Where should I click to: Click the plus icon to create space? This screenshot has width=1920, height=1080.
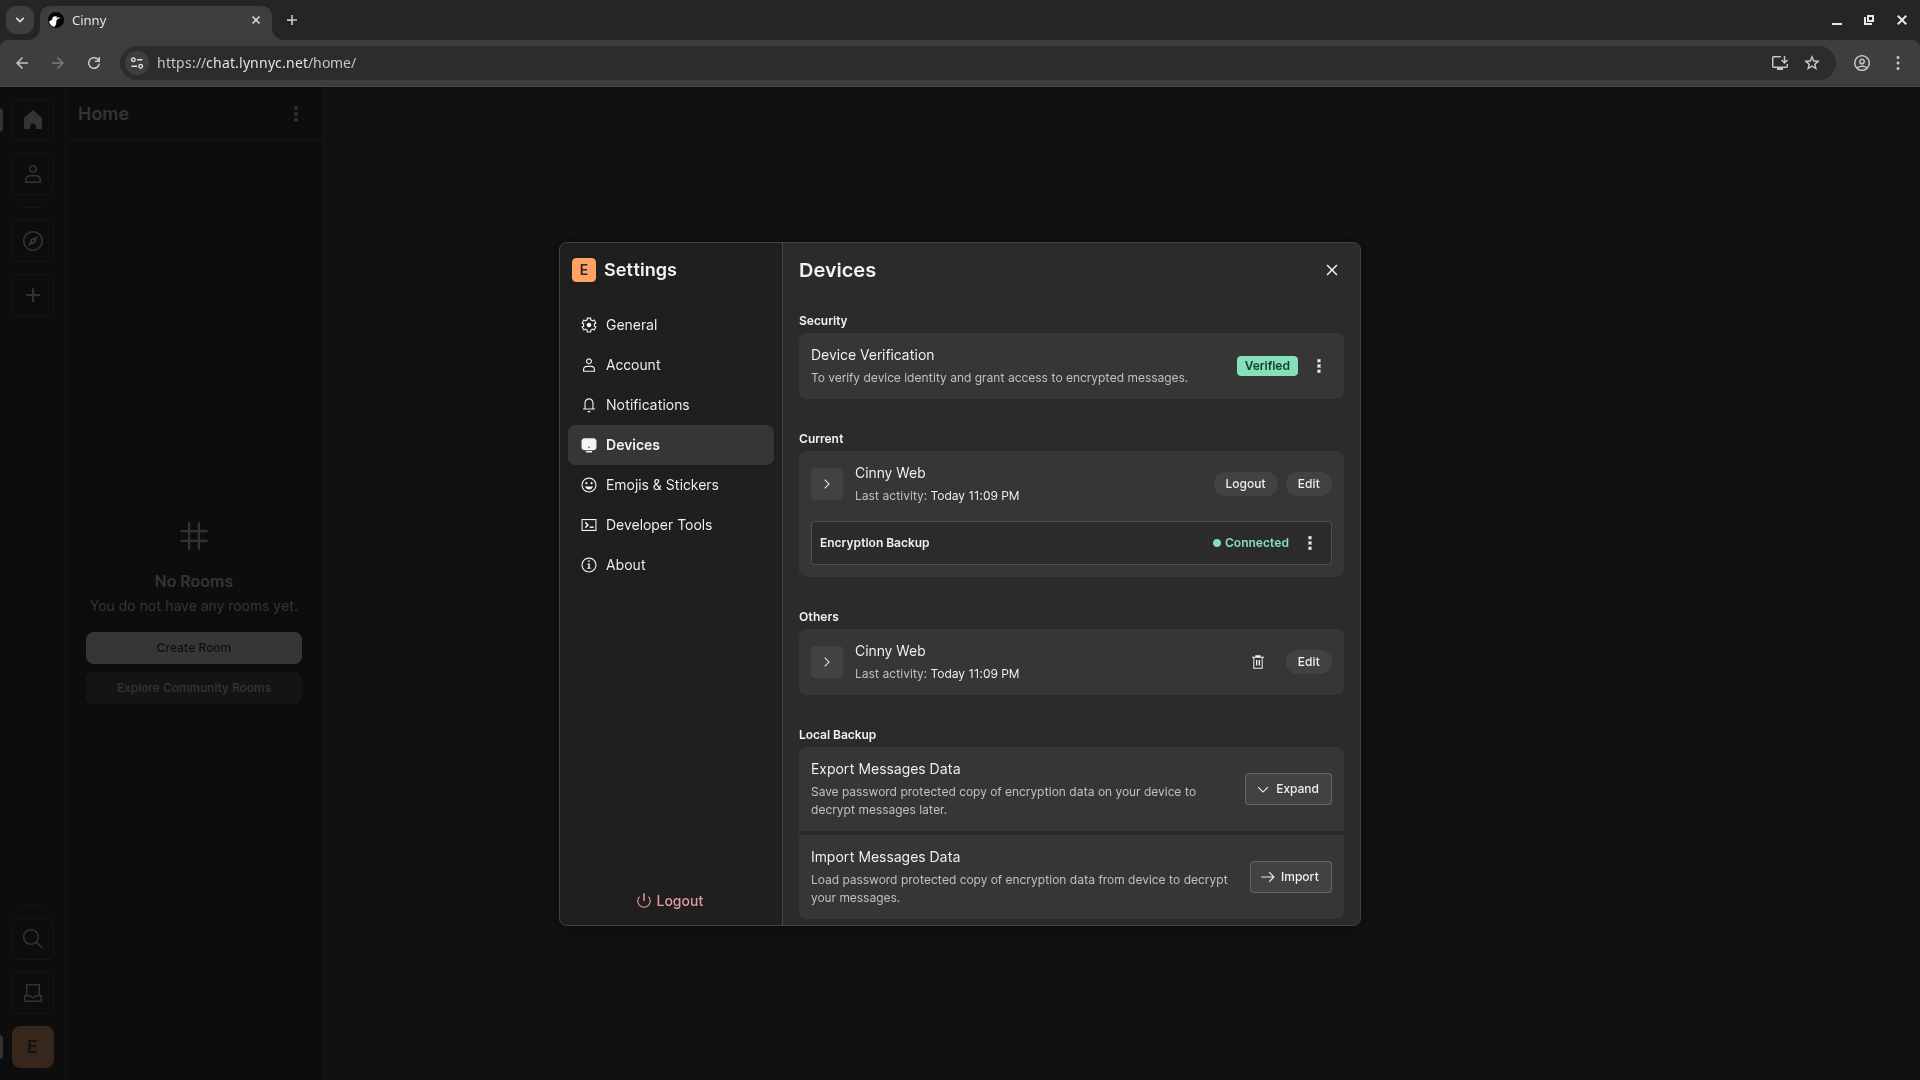click(x=33, y=295)
